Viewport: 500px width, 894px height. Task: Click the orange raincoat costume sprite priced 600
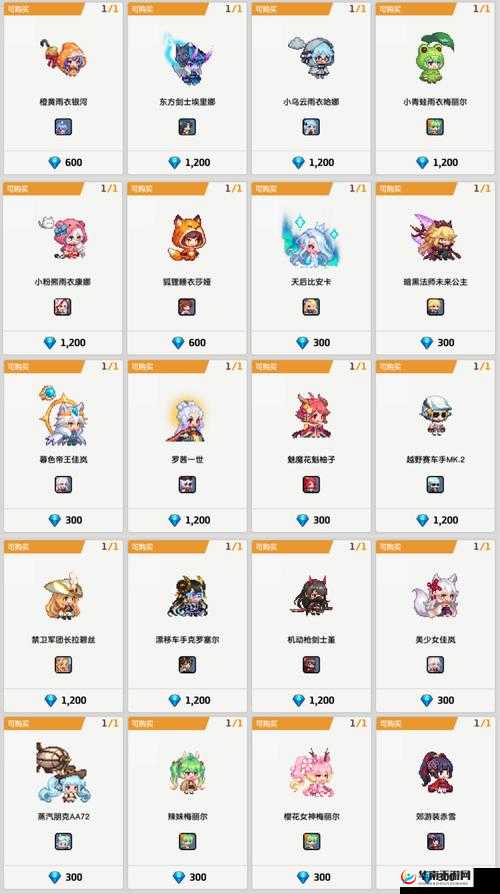[x=63, y=56]
